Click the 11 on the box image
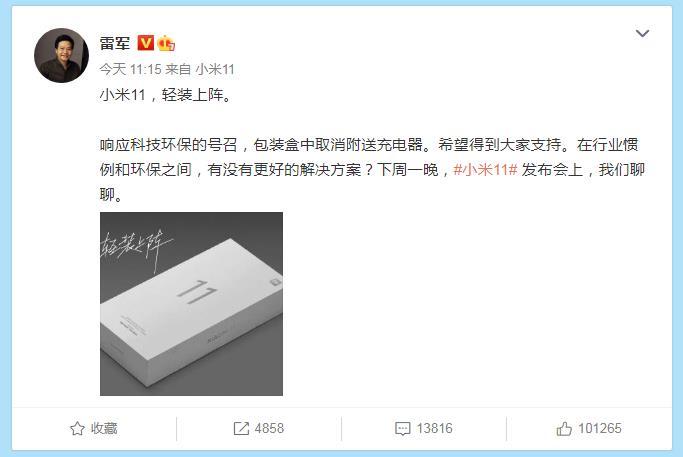Screen dimensions: 683x457 click(197, 292)
